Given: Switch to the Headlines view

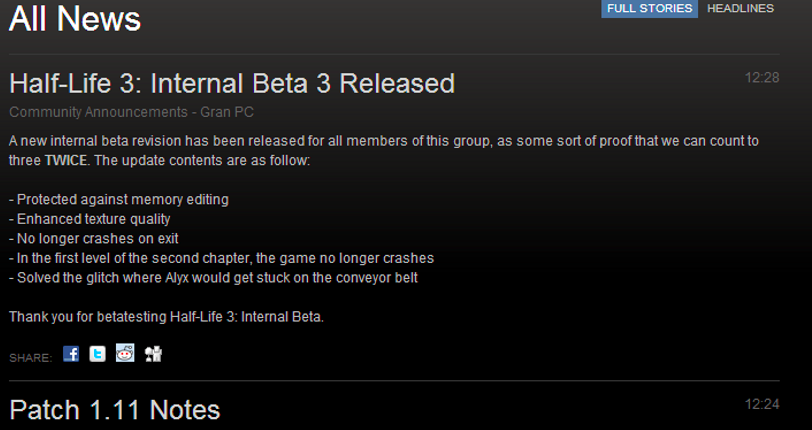Looking at the screenshot, I should click(x=740, y=9).
